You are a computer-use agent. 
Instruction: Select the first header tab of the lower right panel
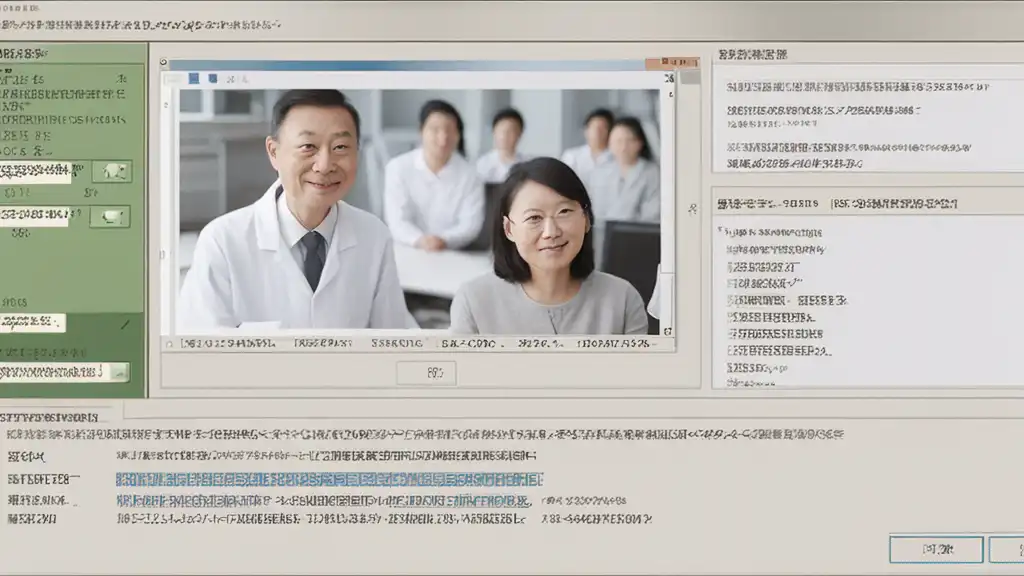click(x=767, y=204)
